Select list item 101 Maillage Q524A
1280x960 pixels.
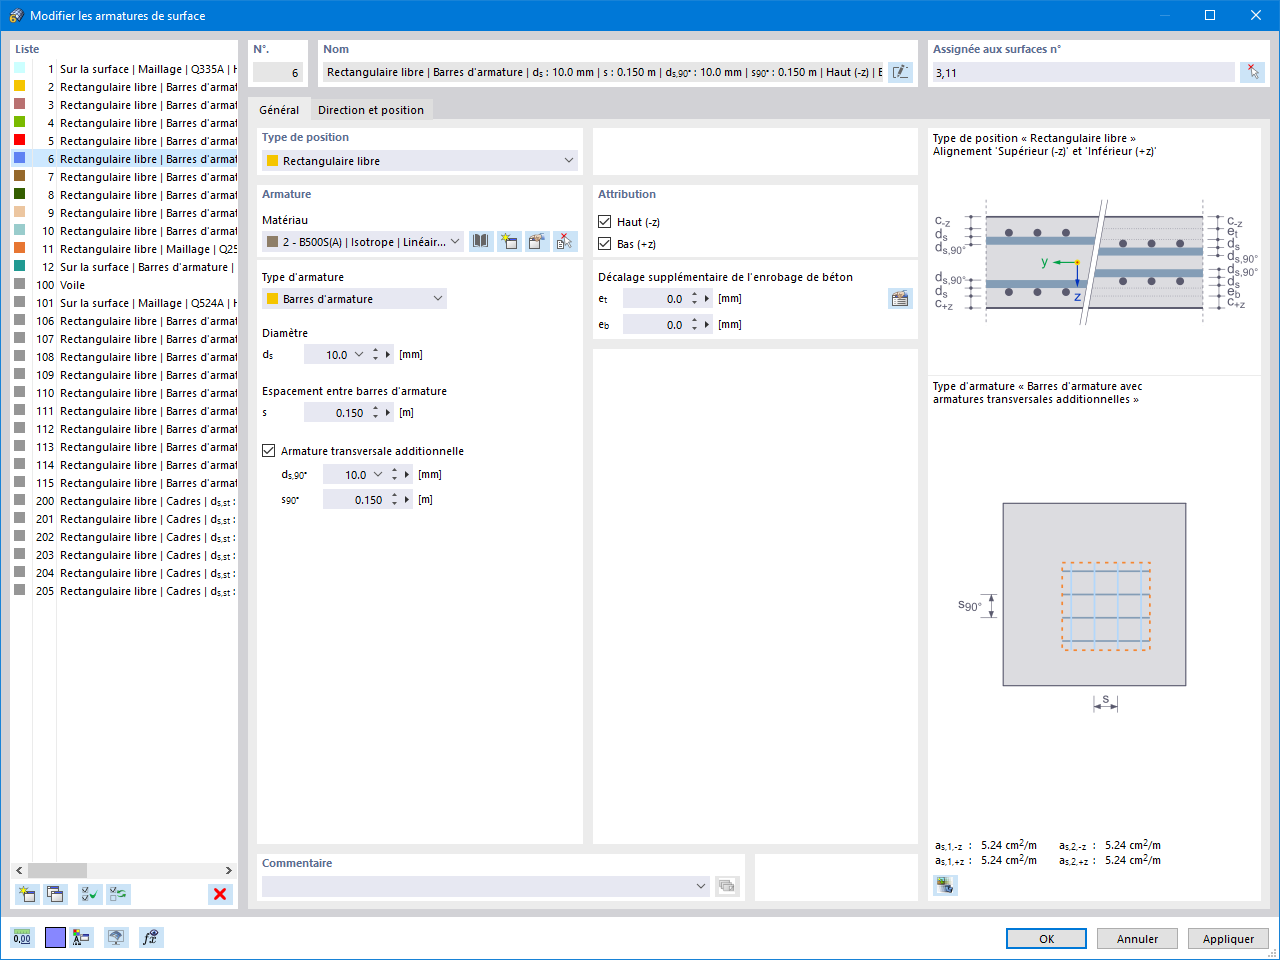[x=125, y=303]
